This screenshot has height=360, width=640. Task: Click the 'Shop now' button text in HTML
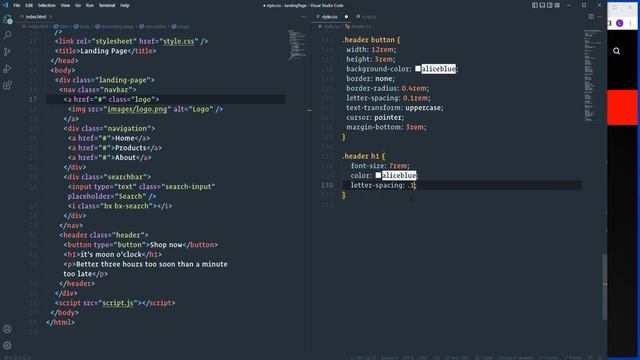click(166, 244)
